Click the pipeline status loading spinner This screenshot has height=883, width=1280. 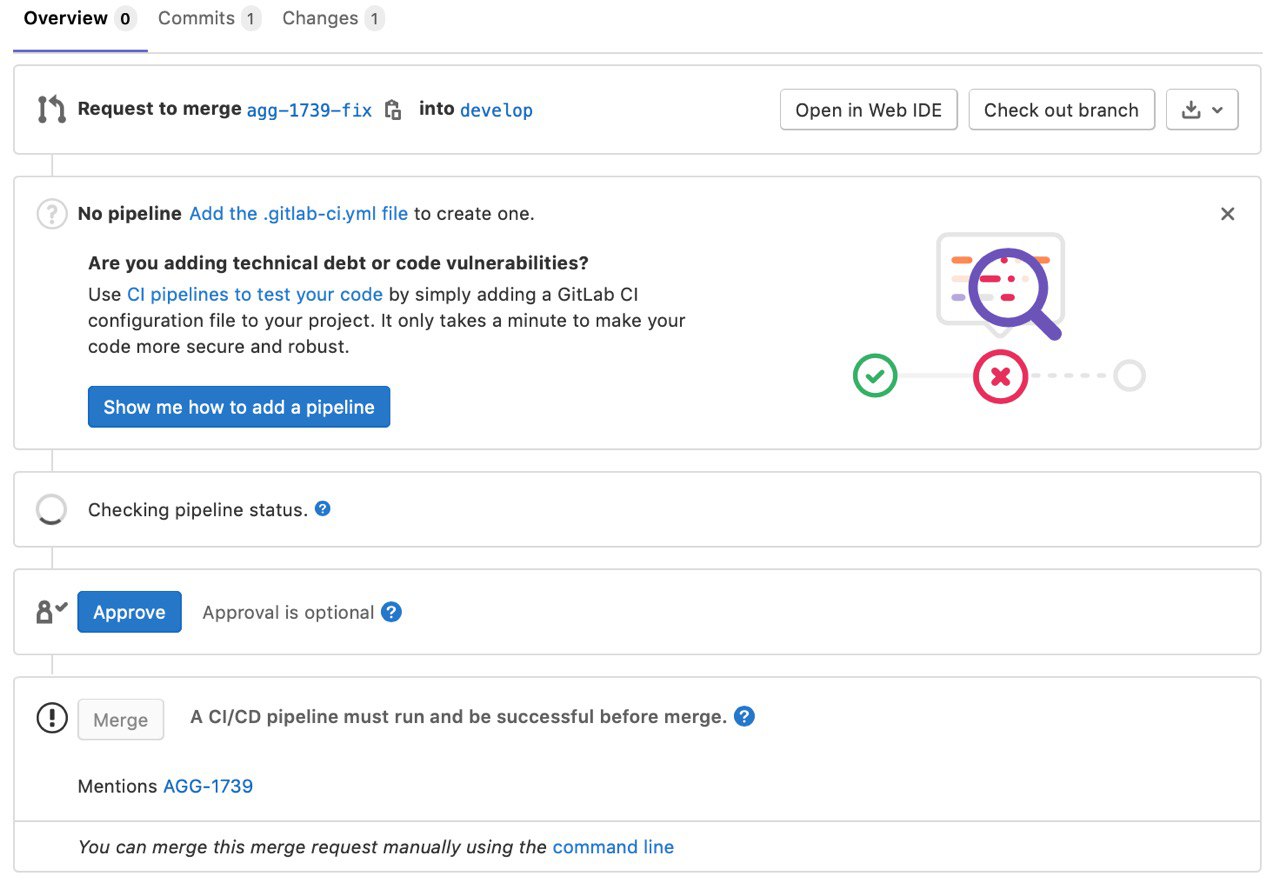[51, 510]
